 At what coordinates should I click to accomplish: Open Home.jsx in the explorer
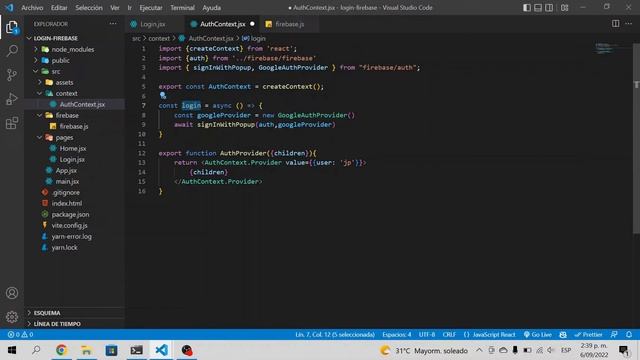coord(73,149)
